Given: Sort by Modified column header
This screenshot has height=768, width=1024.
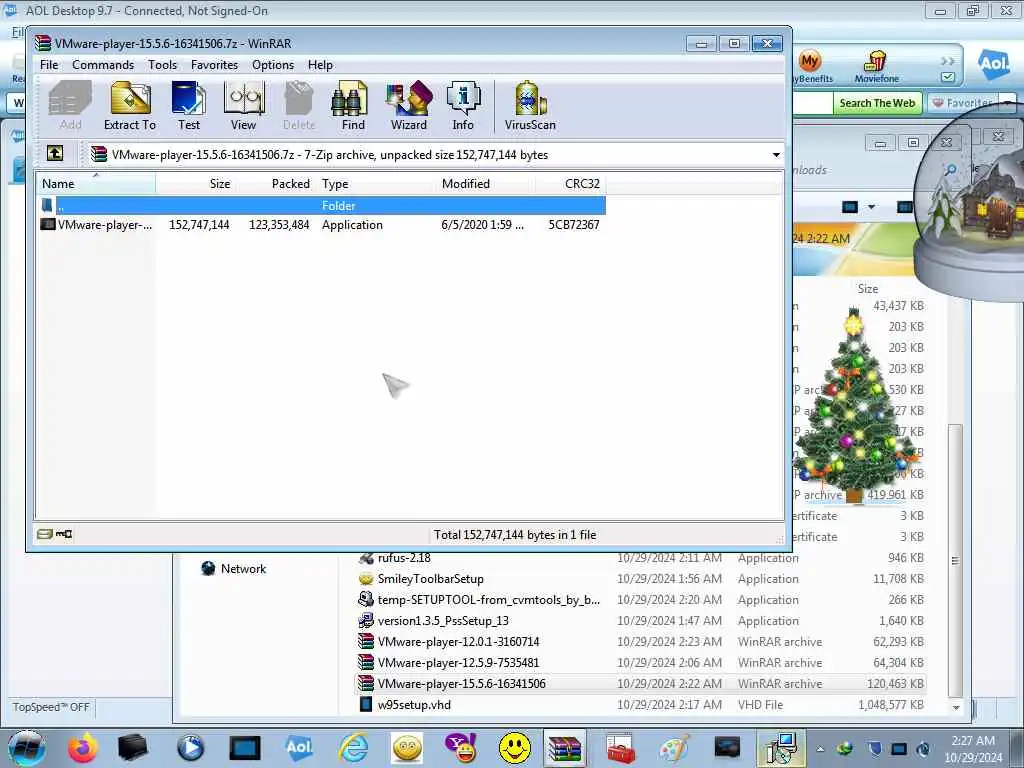Looking at the screenshot, I should point(487,184).
